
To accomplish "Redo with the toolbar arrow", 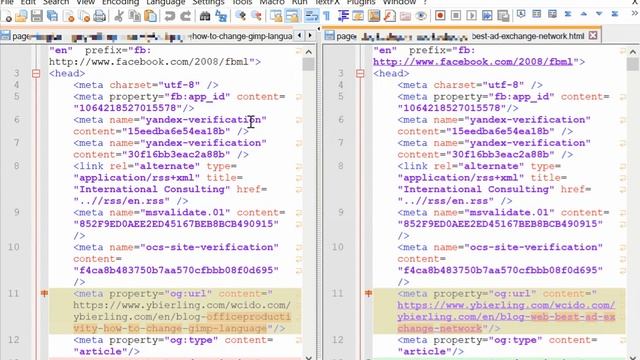I will tap(185, 16).
